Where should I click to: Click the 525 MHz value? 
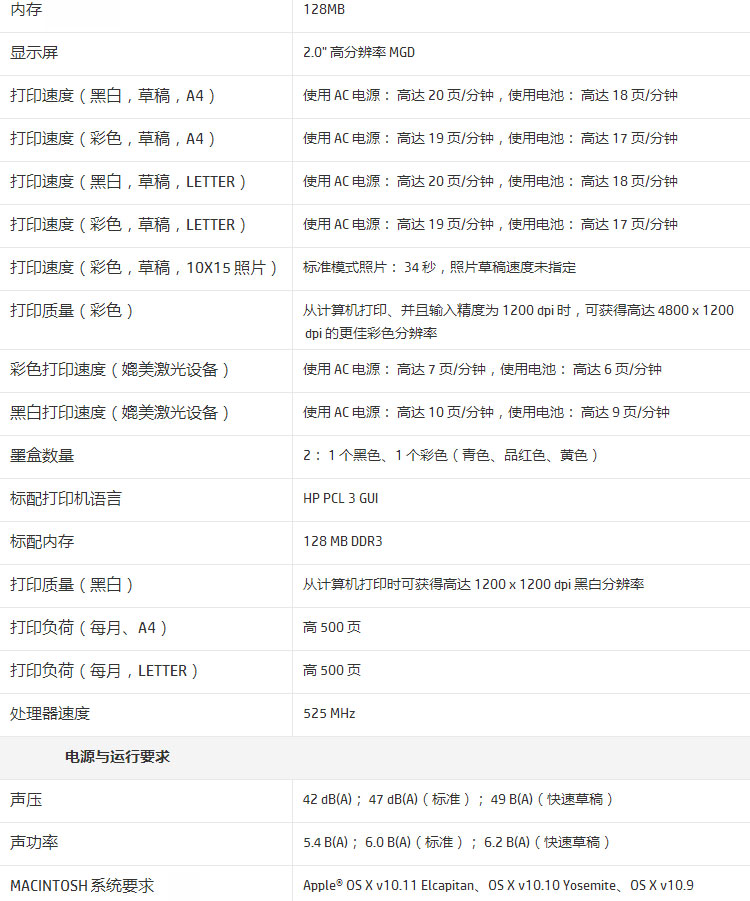point(329,714)
